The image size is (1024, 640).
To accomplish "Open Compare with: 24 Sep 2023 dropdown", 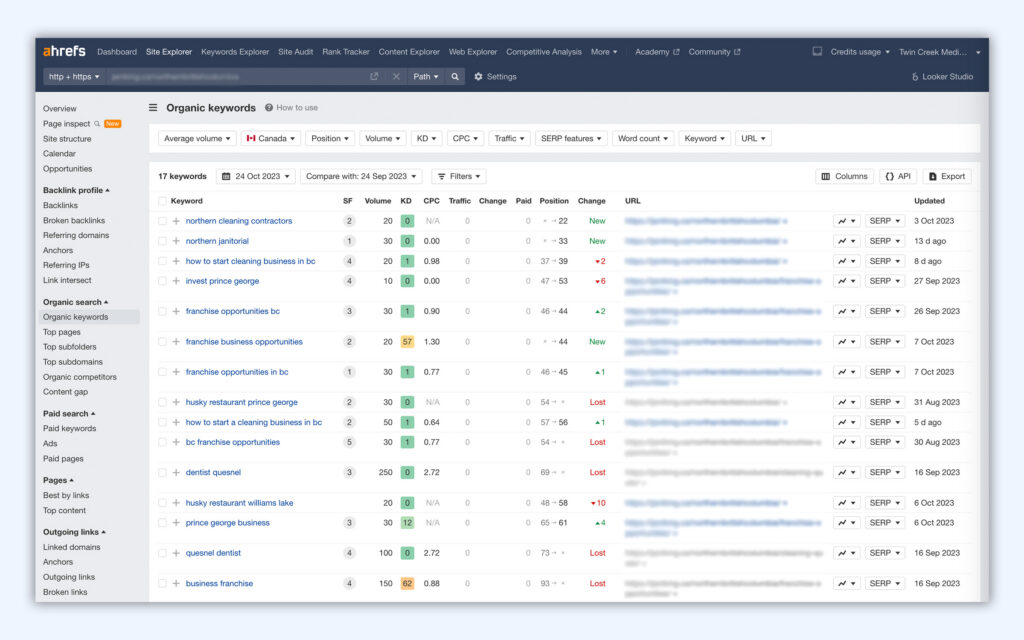I will point(361,176).
